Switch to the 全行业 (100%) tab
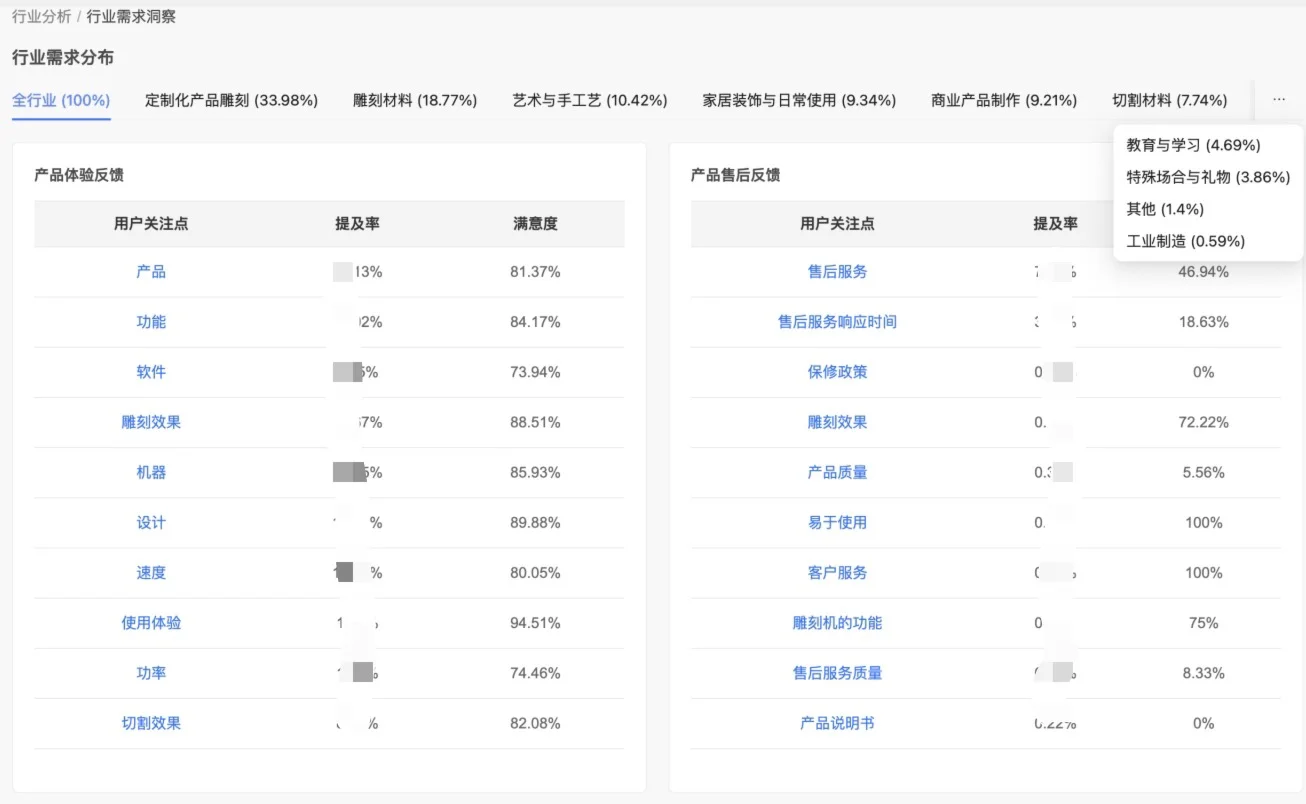Screen dimensions: 1306x804 click(61, 100)
